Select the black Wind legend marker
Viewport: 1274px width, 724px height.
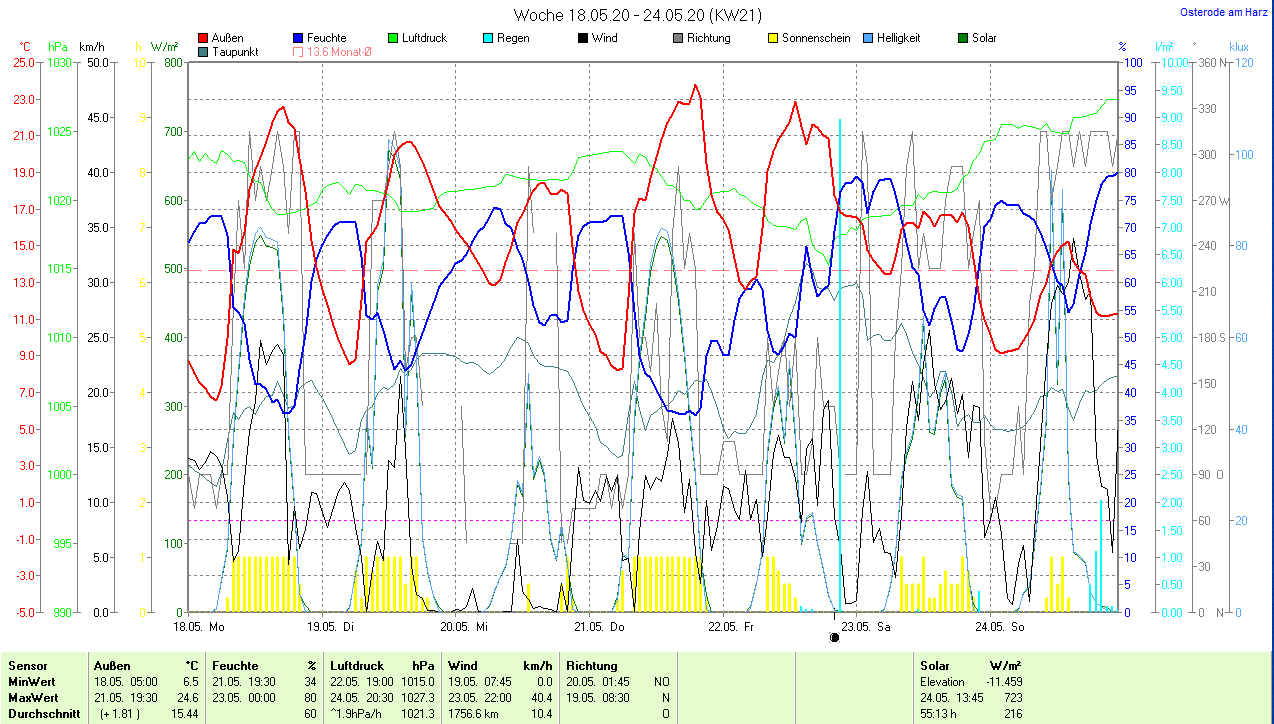[582, 38]
